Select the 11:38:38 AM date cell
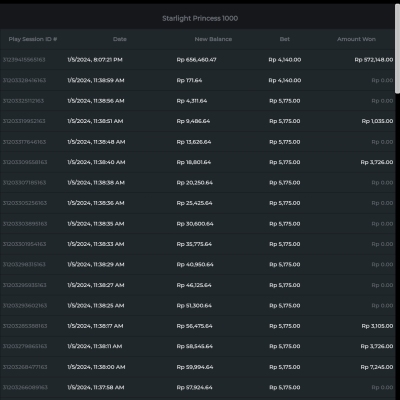 pyautogui.click(x=96, y=183)
